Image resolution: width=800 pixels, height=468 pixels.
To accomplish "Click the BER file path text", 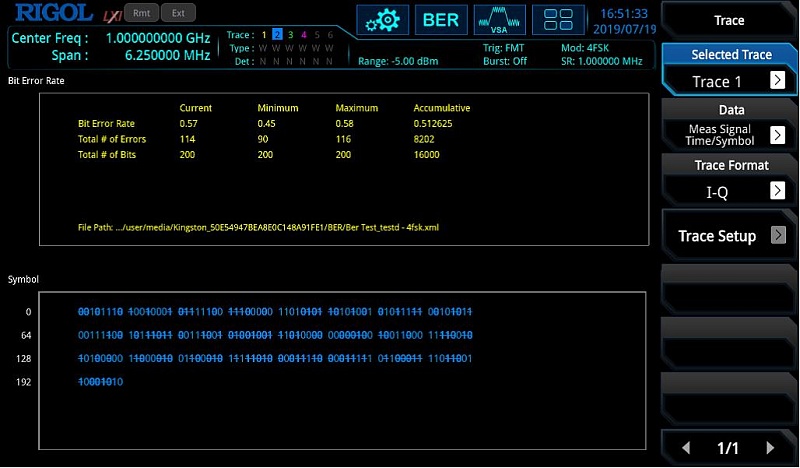I will pyautogui.click(x=258, y=227).
